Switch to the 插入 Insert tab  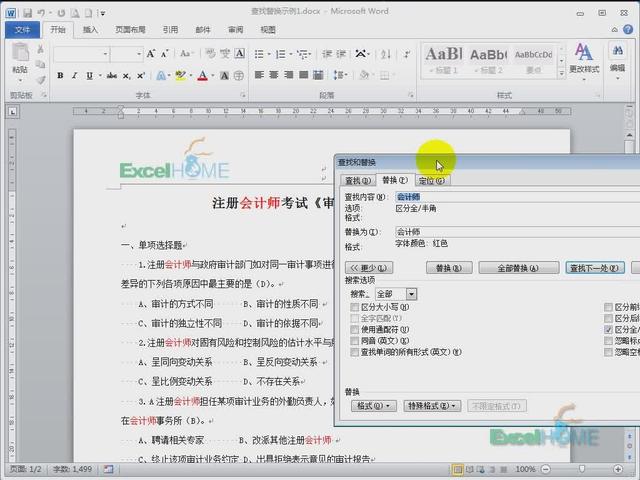click(90, 30)
